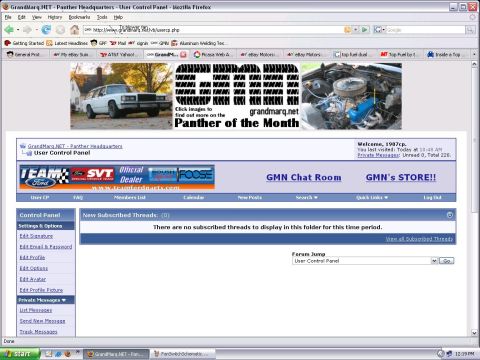This screenshot has height=360, width=480.
Task: Click the Stop loading icon
Action: pyautogui.click(x=60, y=30)
